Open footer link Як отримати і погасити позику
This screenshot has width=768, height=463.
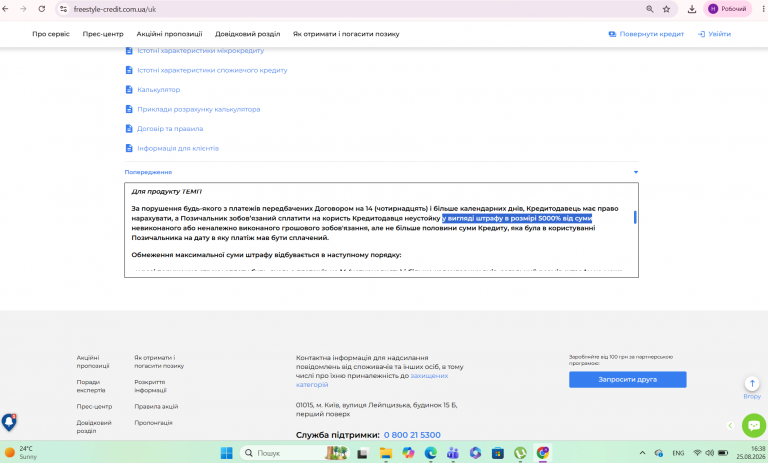click(159, 362)
